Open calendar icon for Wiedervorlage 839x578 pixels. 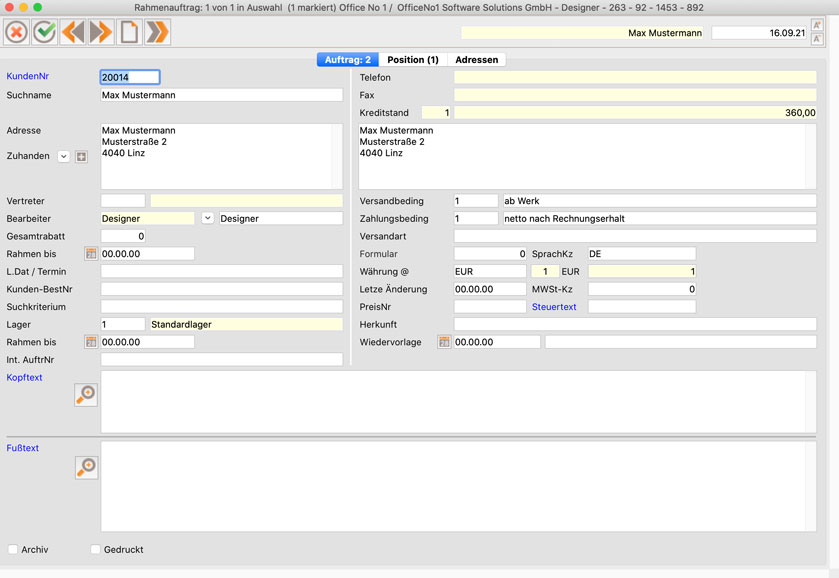(x=444, y=342)
